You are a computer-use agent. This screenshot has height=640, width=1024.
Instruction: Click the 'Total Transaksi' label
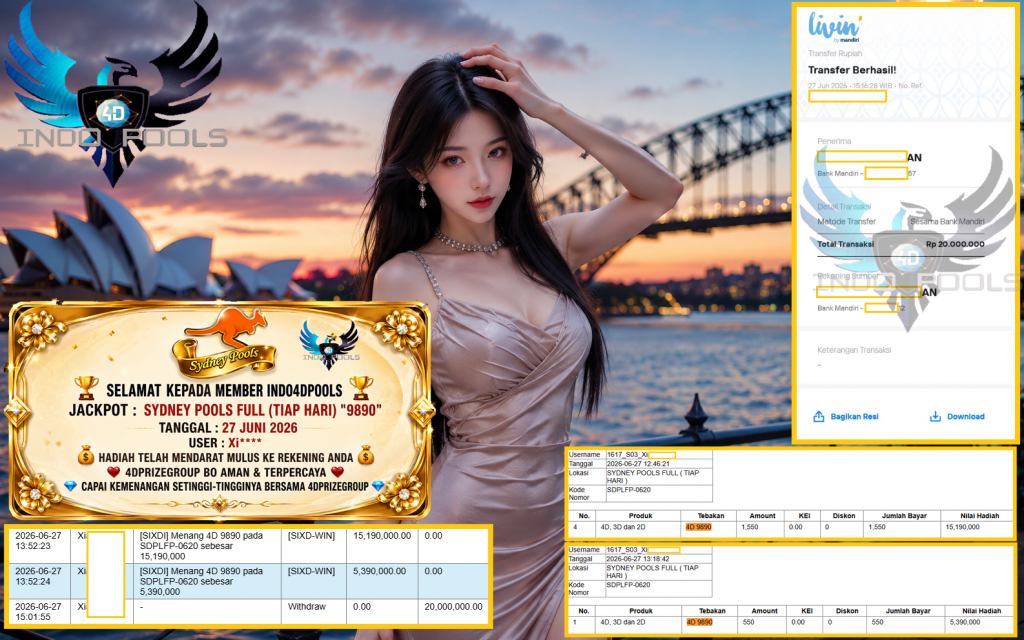pos(845,244)
